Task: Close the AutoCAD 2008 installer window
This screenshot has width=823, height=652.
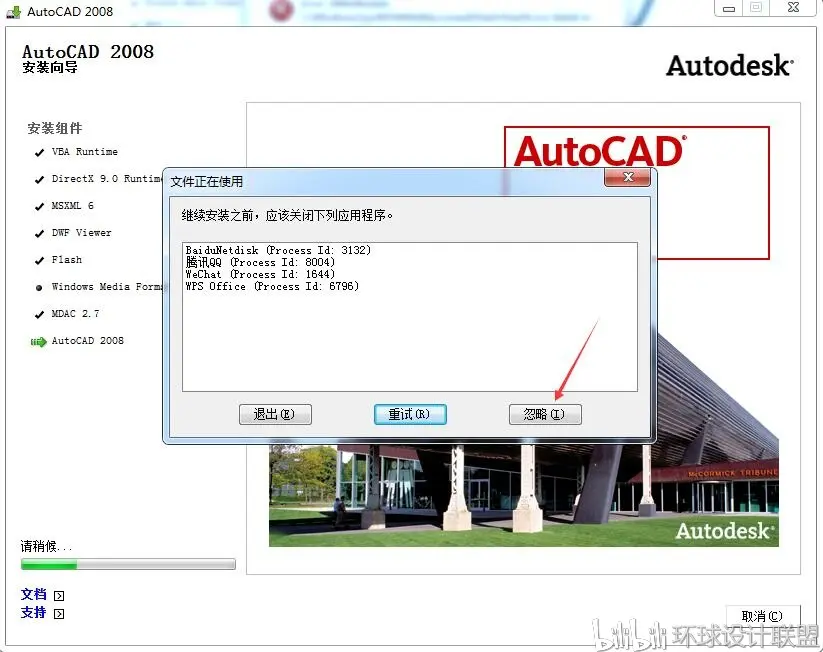Action: pyautogui.click(x=793, y=8)
